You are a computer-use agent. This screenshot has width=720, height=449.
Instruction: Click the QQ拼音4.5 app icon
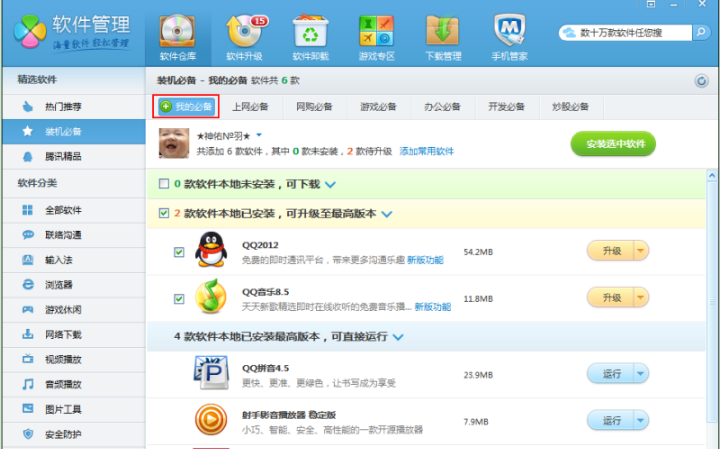click(x=211, y=372)
